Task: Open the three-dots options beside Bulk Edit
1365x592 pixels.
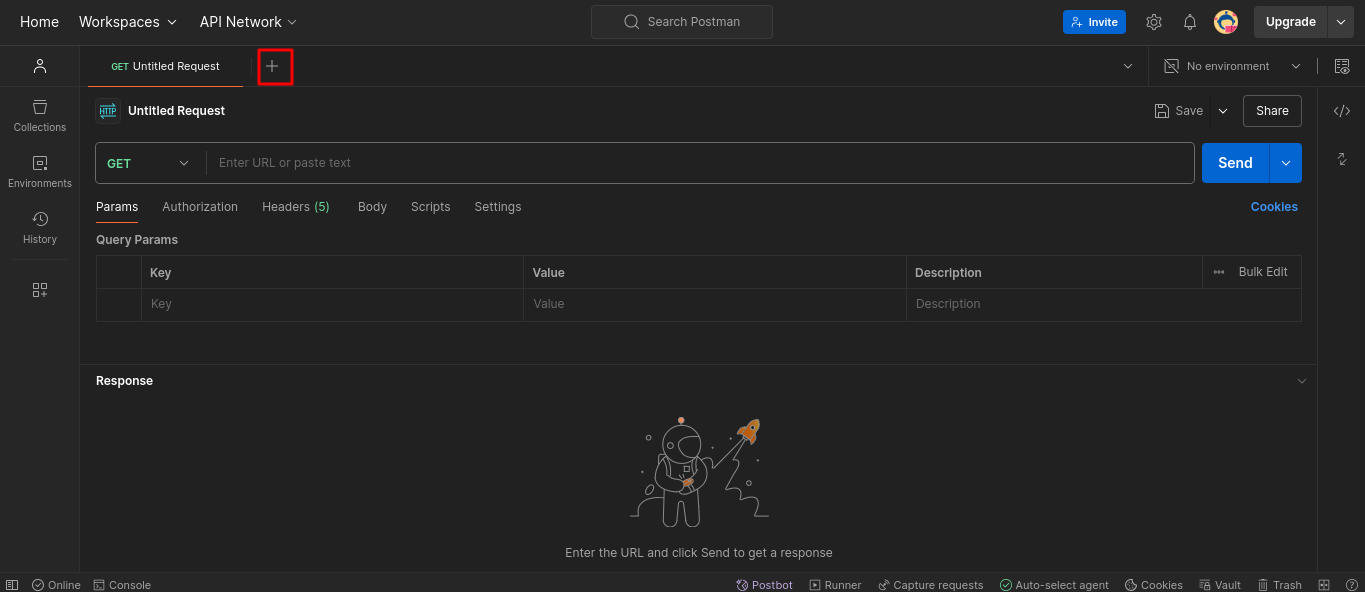Action: pyautogui.click(x=1219, y=272)
